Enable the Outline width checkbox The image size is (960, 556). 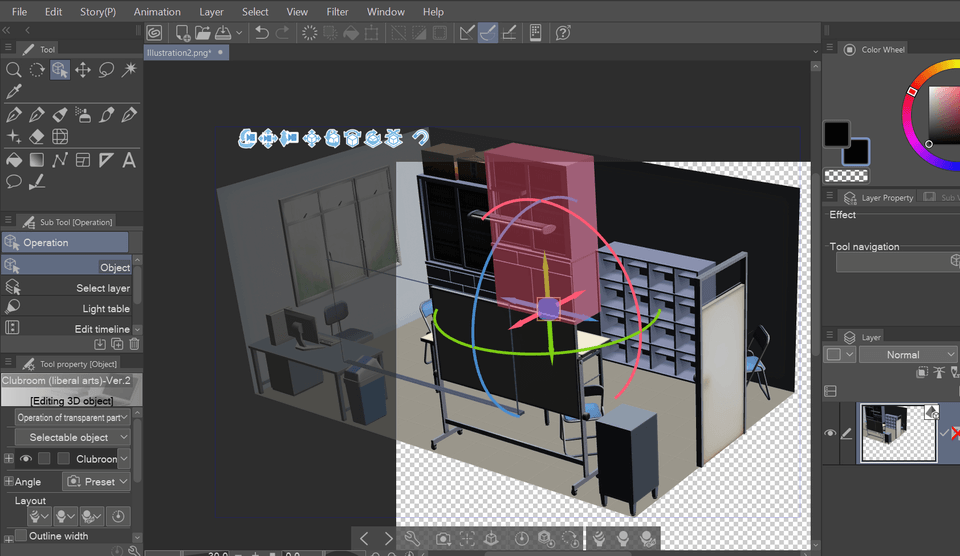(x=21, y=536)
